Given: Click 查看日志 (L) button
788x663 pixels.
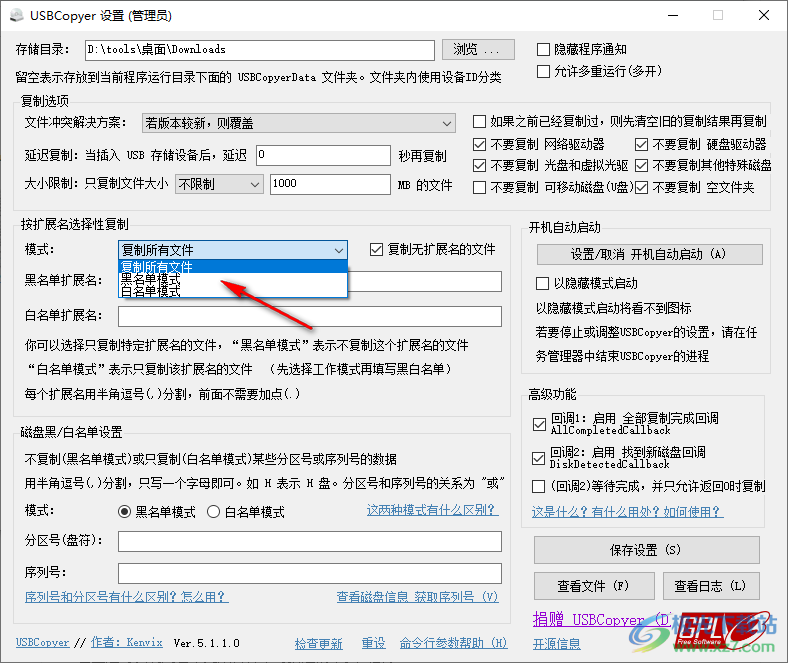Looking at the screenshot, I should point(711,586).
